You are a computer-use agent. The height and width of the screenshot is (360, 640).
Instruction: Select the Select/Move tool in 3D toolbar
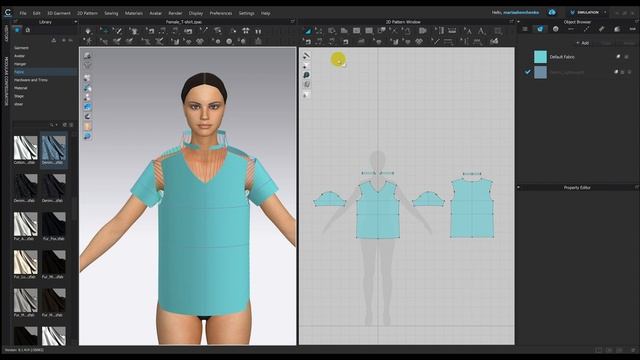click(105, 31)
